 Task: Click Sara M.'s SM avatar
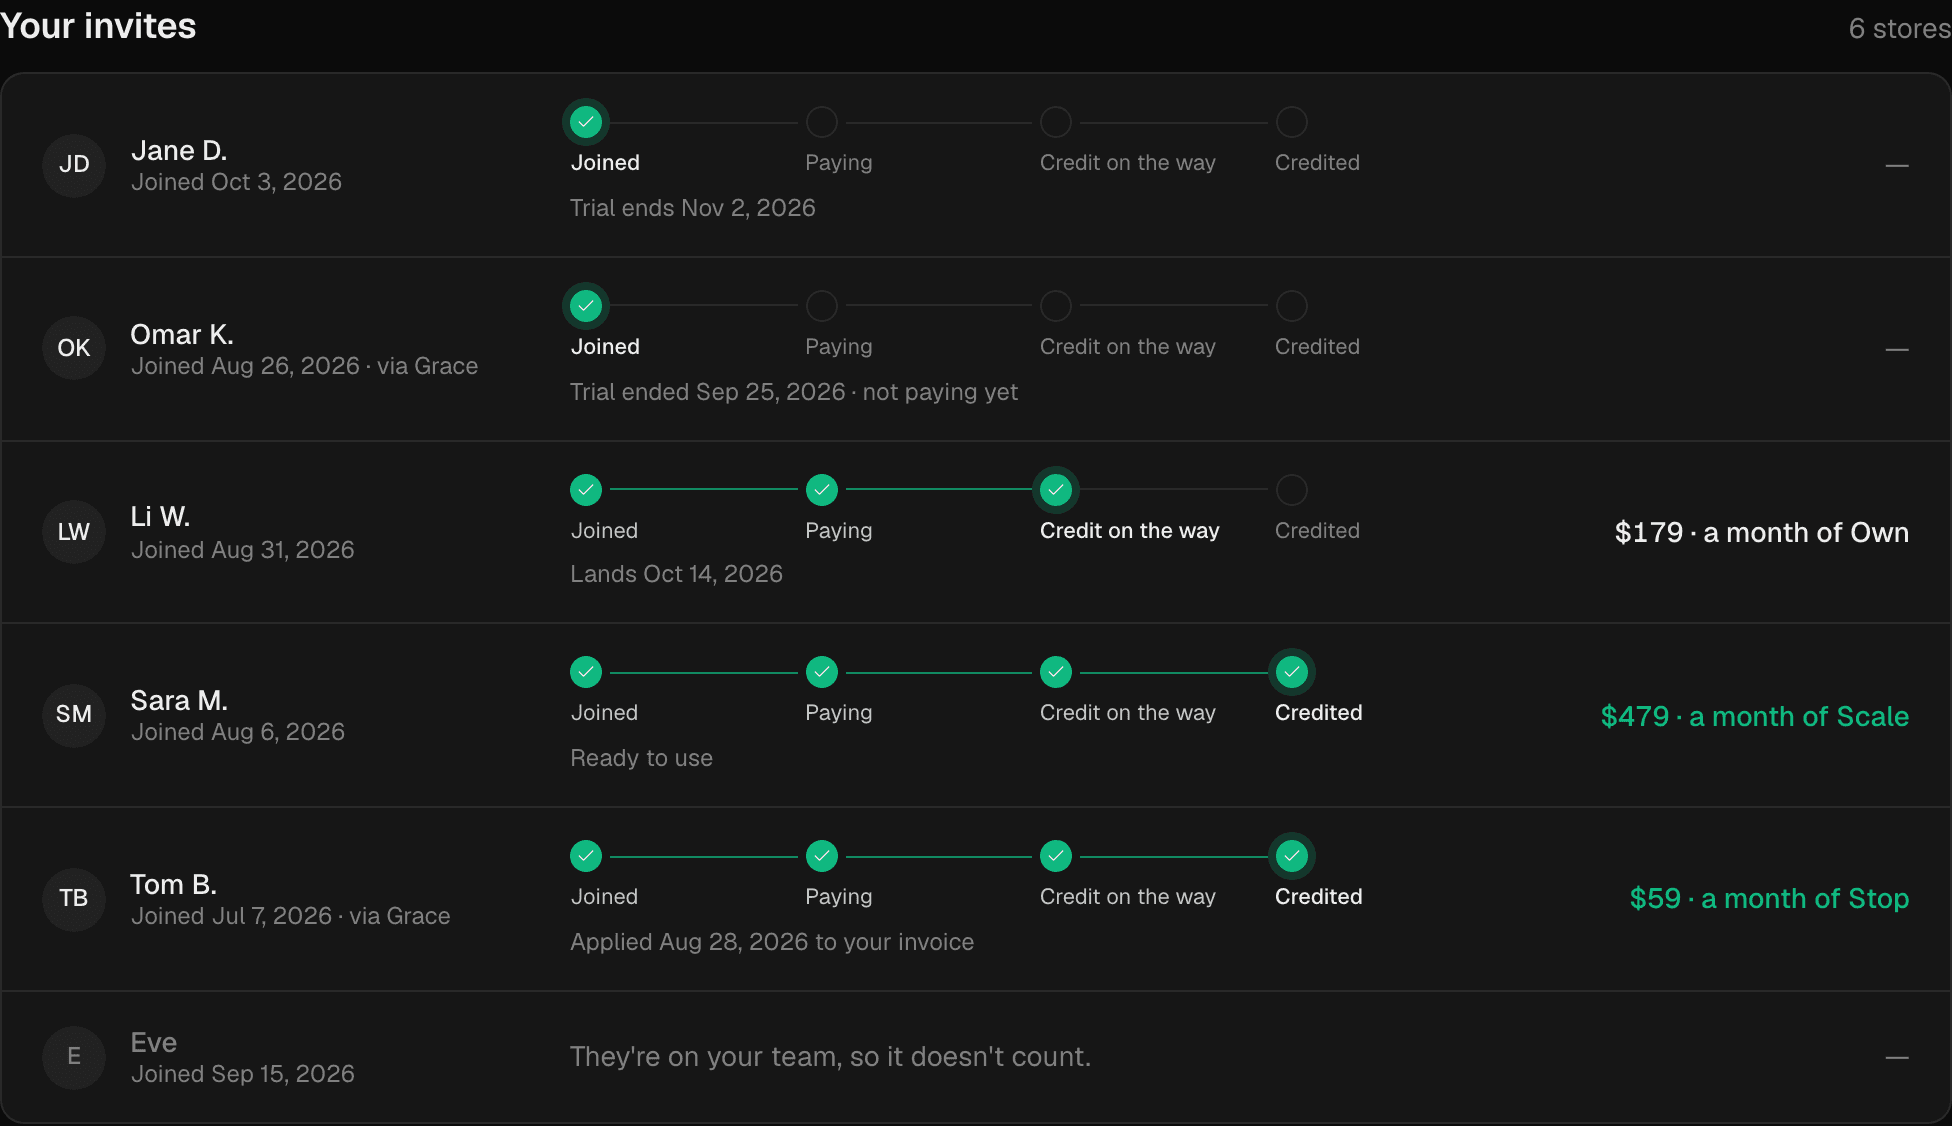click(x=74, y=715)
